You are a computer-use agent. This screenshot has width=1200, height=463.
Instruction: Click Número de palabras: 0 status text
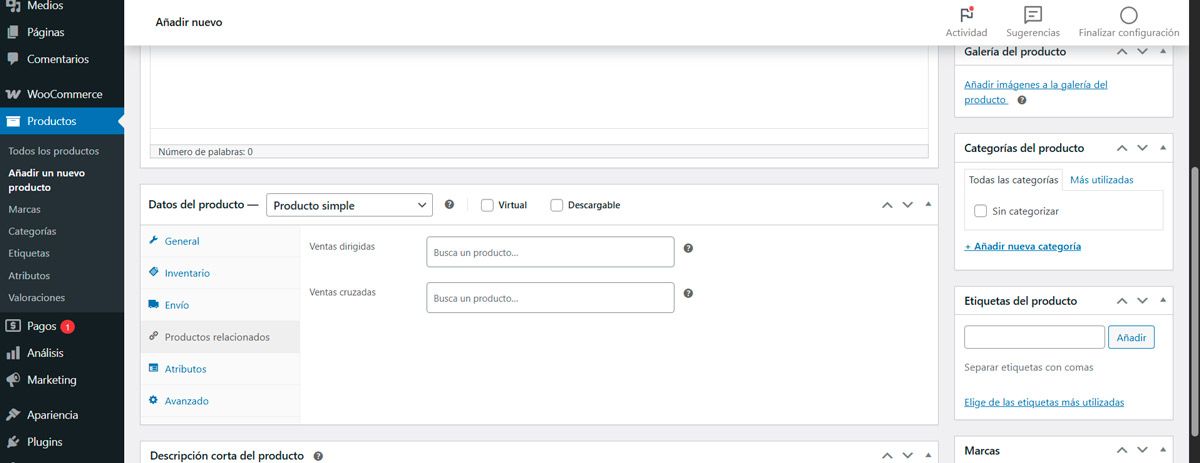[x=205, y=152]
